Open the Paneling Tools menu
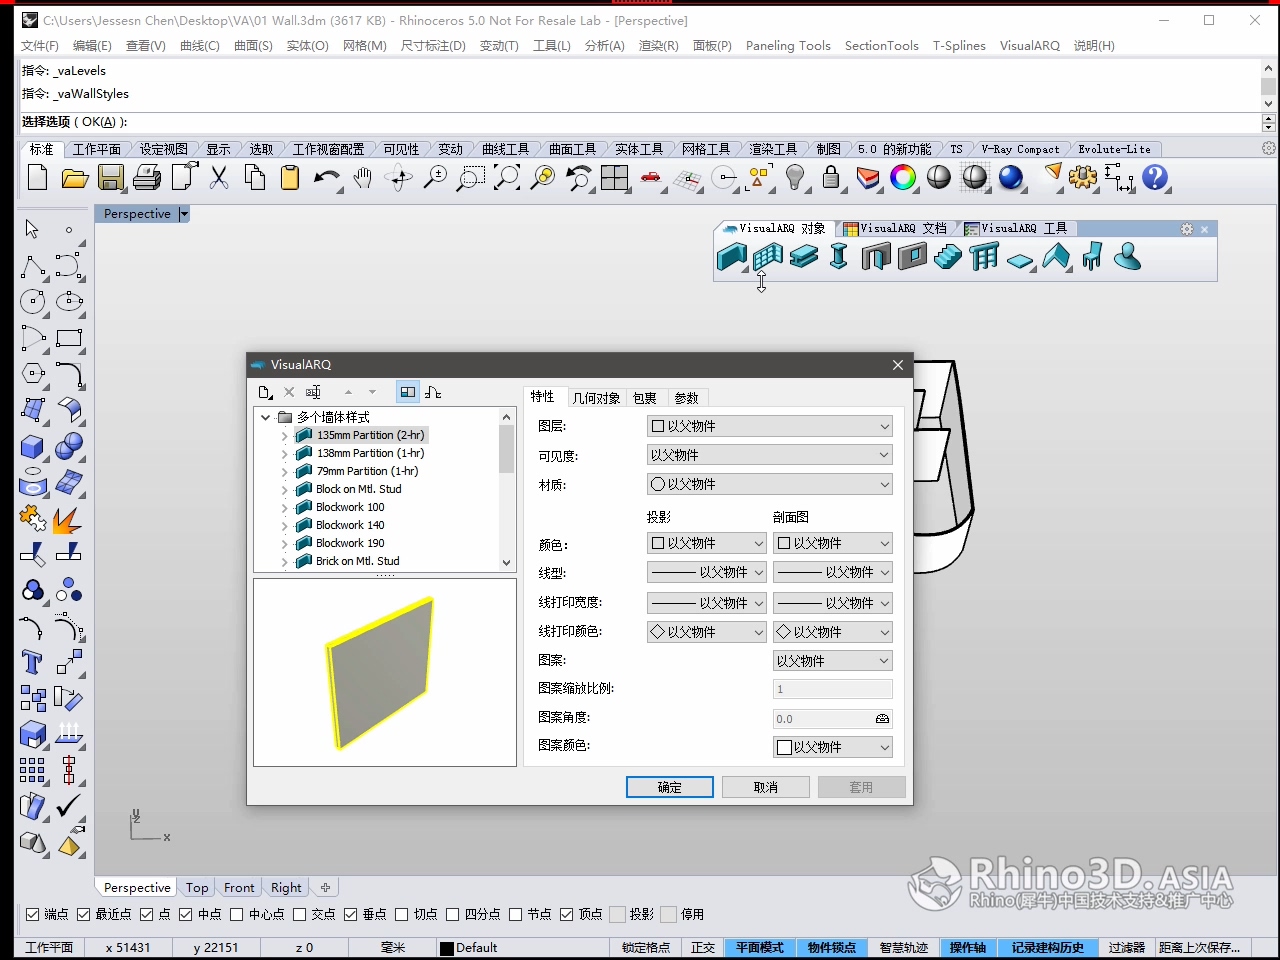 coord(788,46)
